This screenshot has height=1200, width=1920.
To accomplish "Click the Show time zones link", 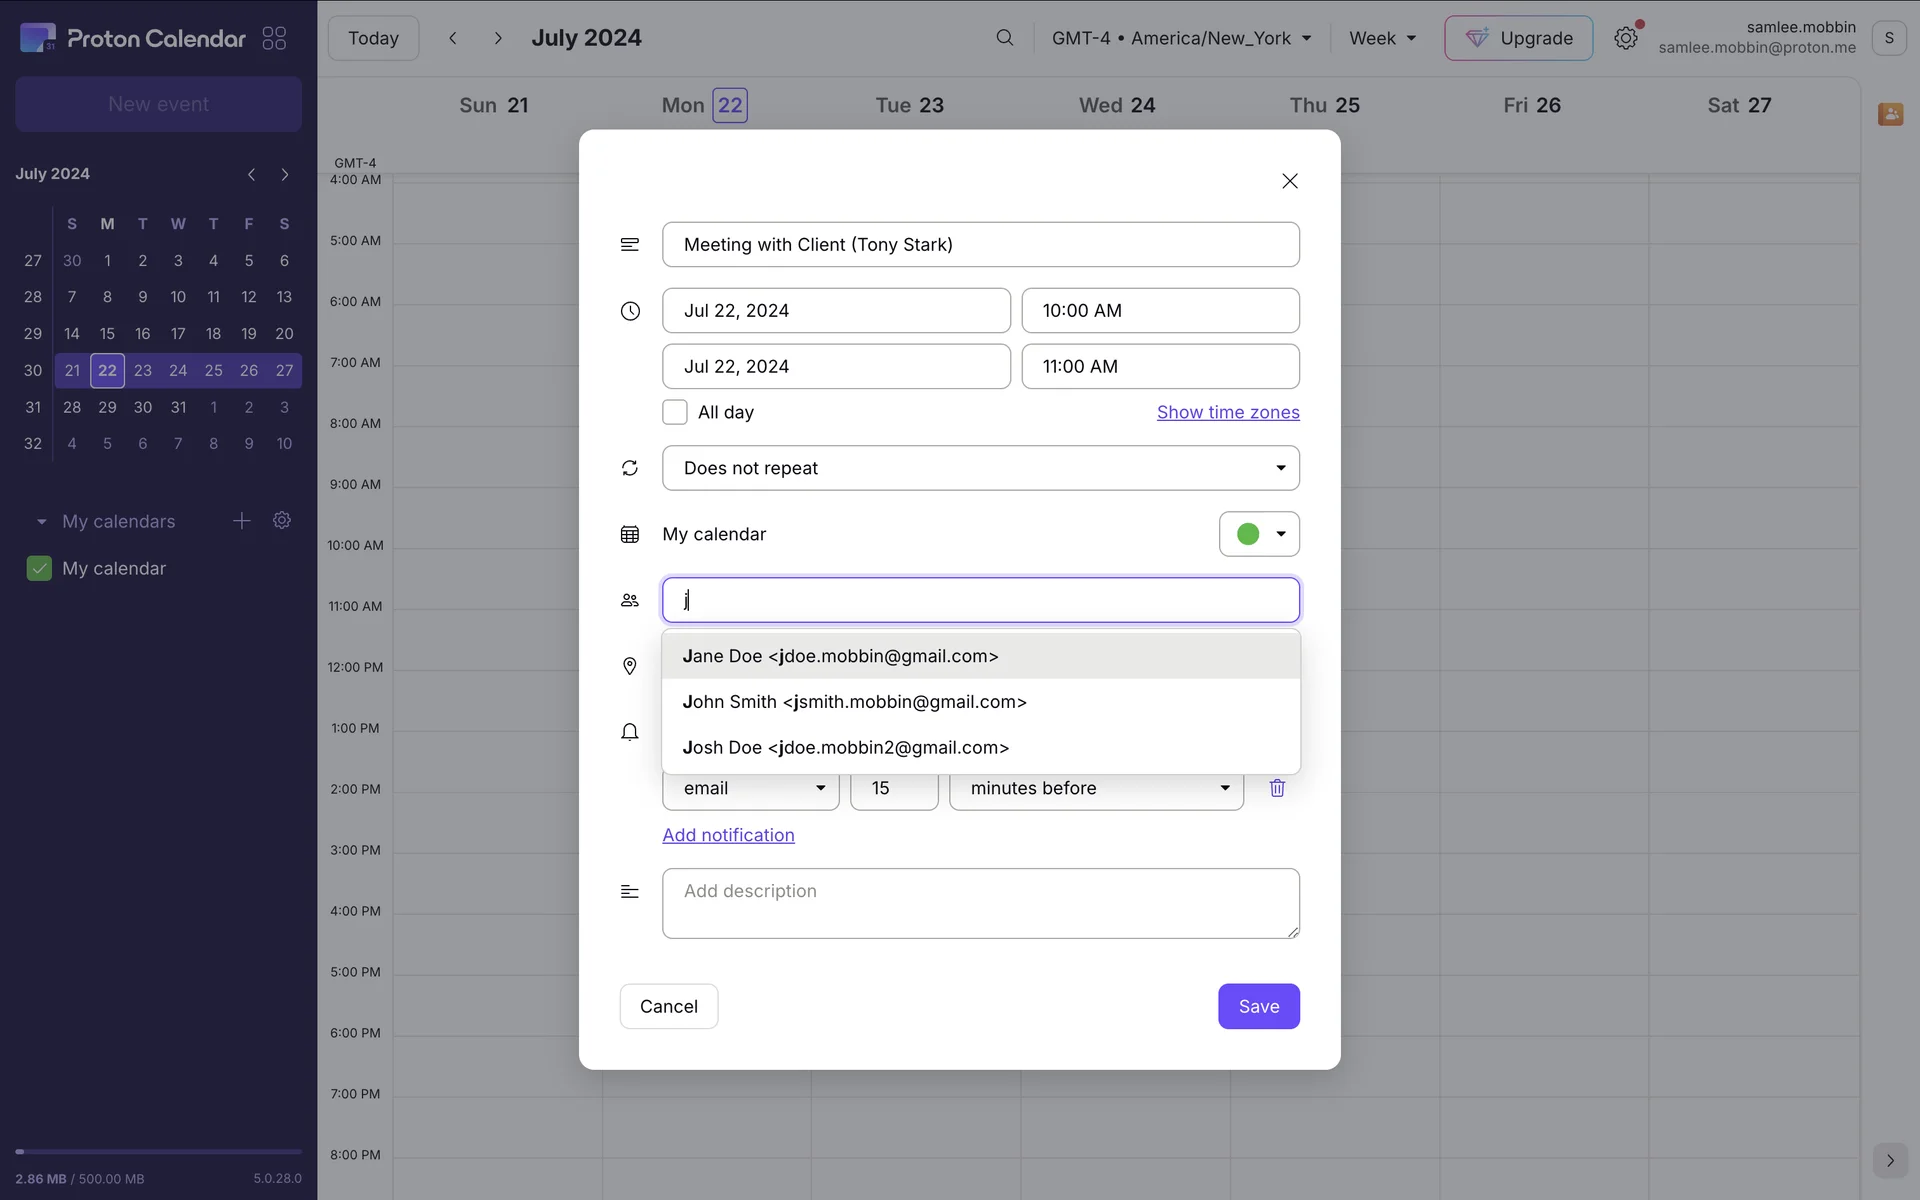I will coord(1228,412).
